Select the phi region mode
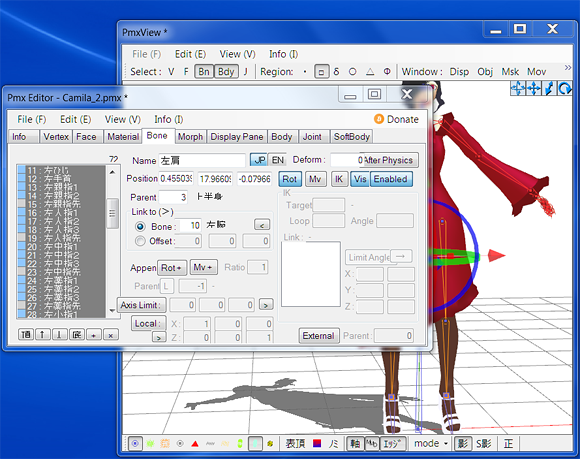The height and width of the screenshot is (459, 580). tap(387, 72)
